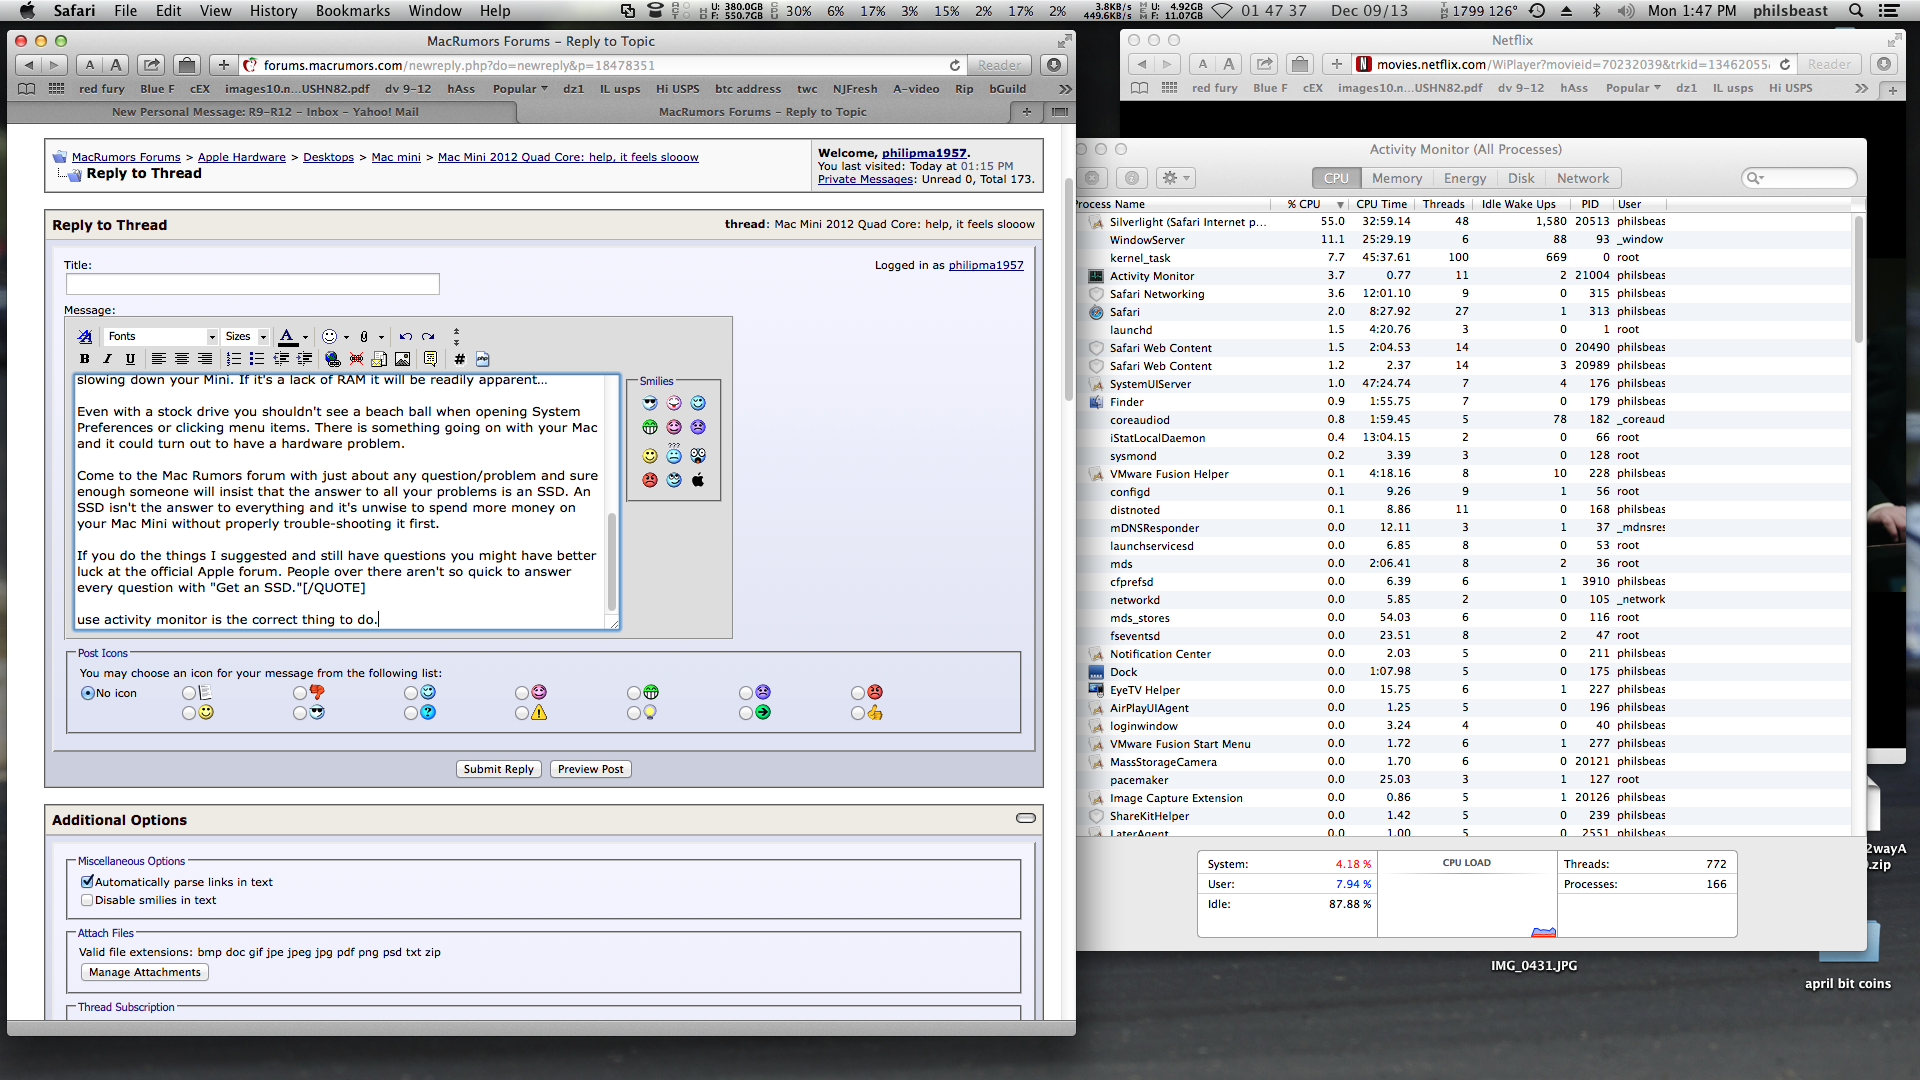Viewport: 1920px width, 1080px height.
Task: Click the insert image icon
Action: point(402,359)
